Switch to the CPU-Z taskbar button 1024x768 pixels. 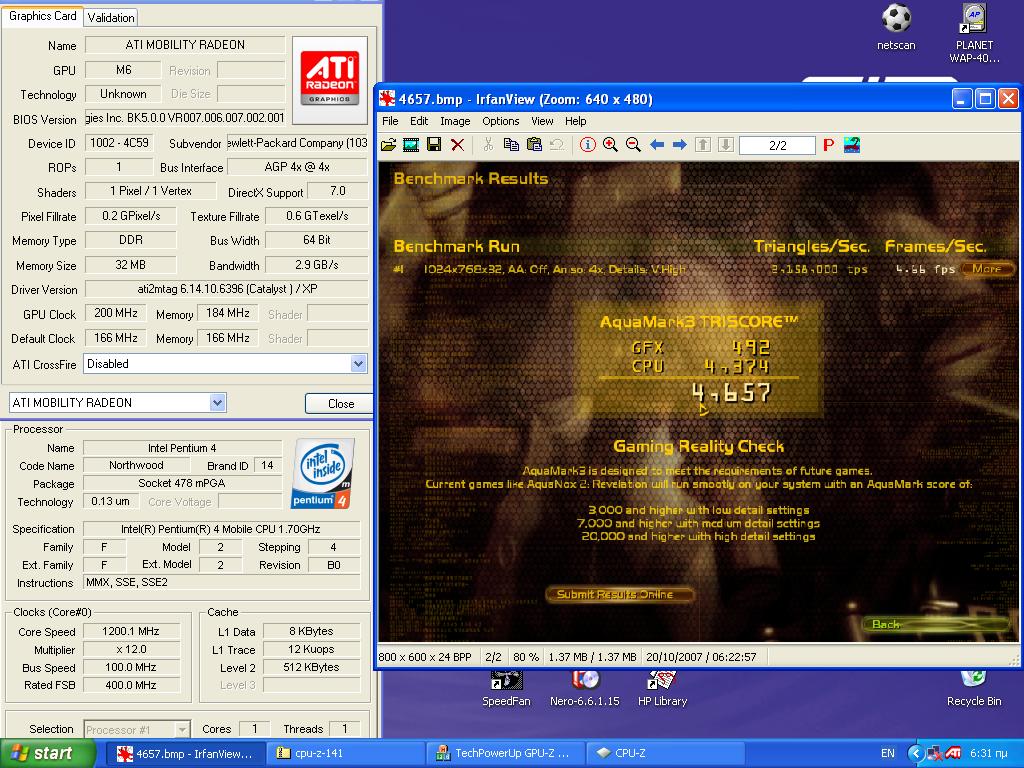(x=665, y=753)
